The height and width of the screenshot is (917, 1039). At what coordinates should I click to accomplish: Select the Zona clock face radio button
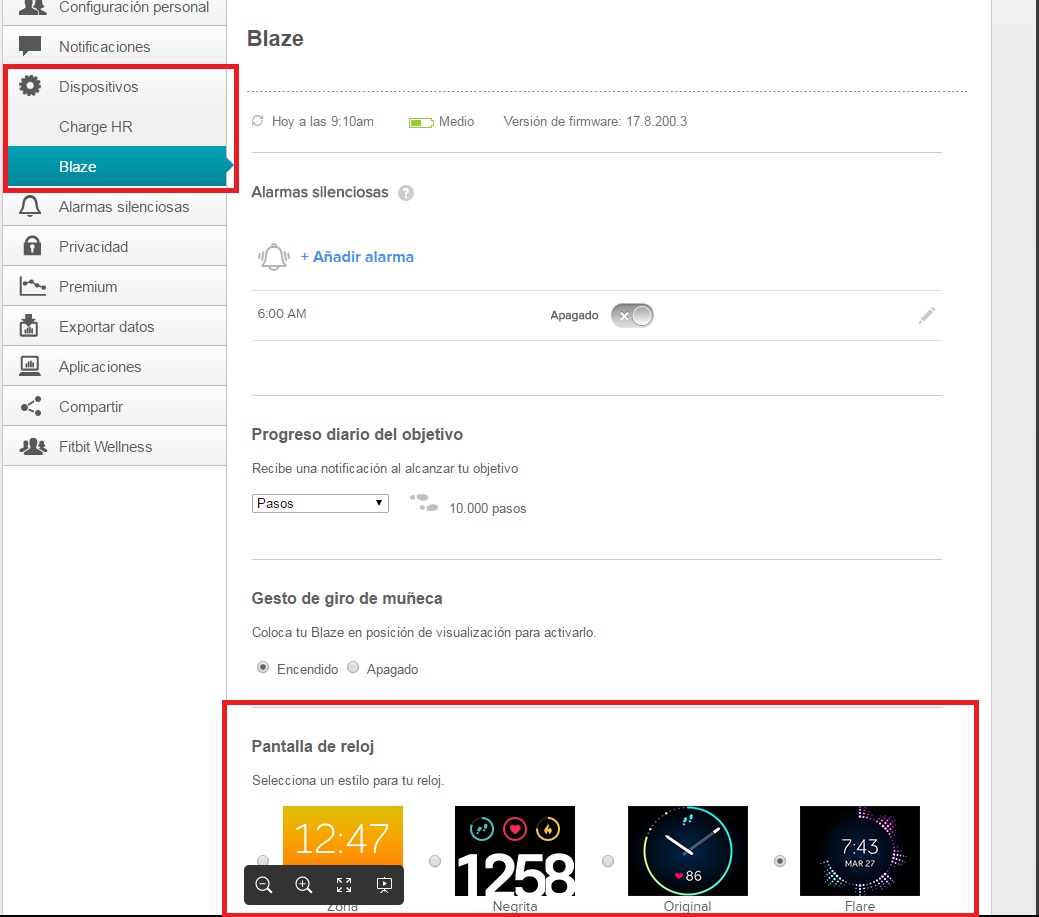[x=263, y=860]
